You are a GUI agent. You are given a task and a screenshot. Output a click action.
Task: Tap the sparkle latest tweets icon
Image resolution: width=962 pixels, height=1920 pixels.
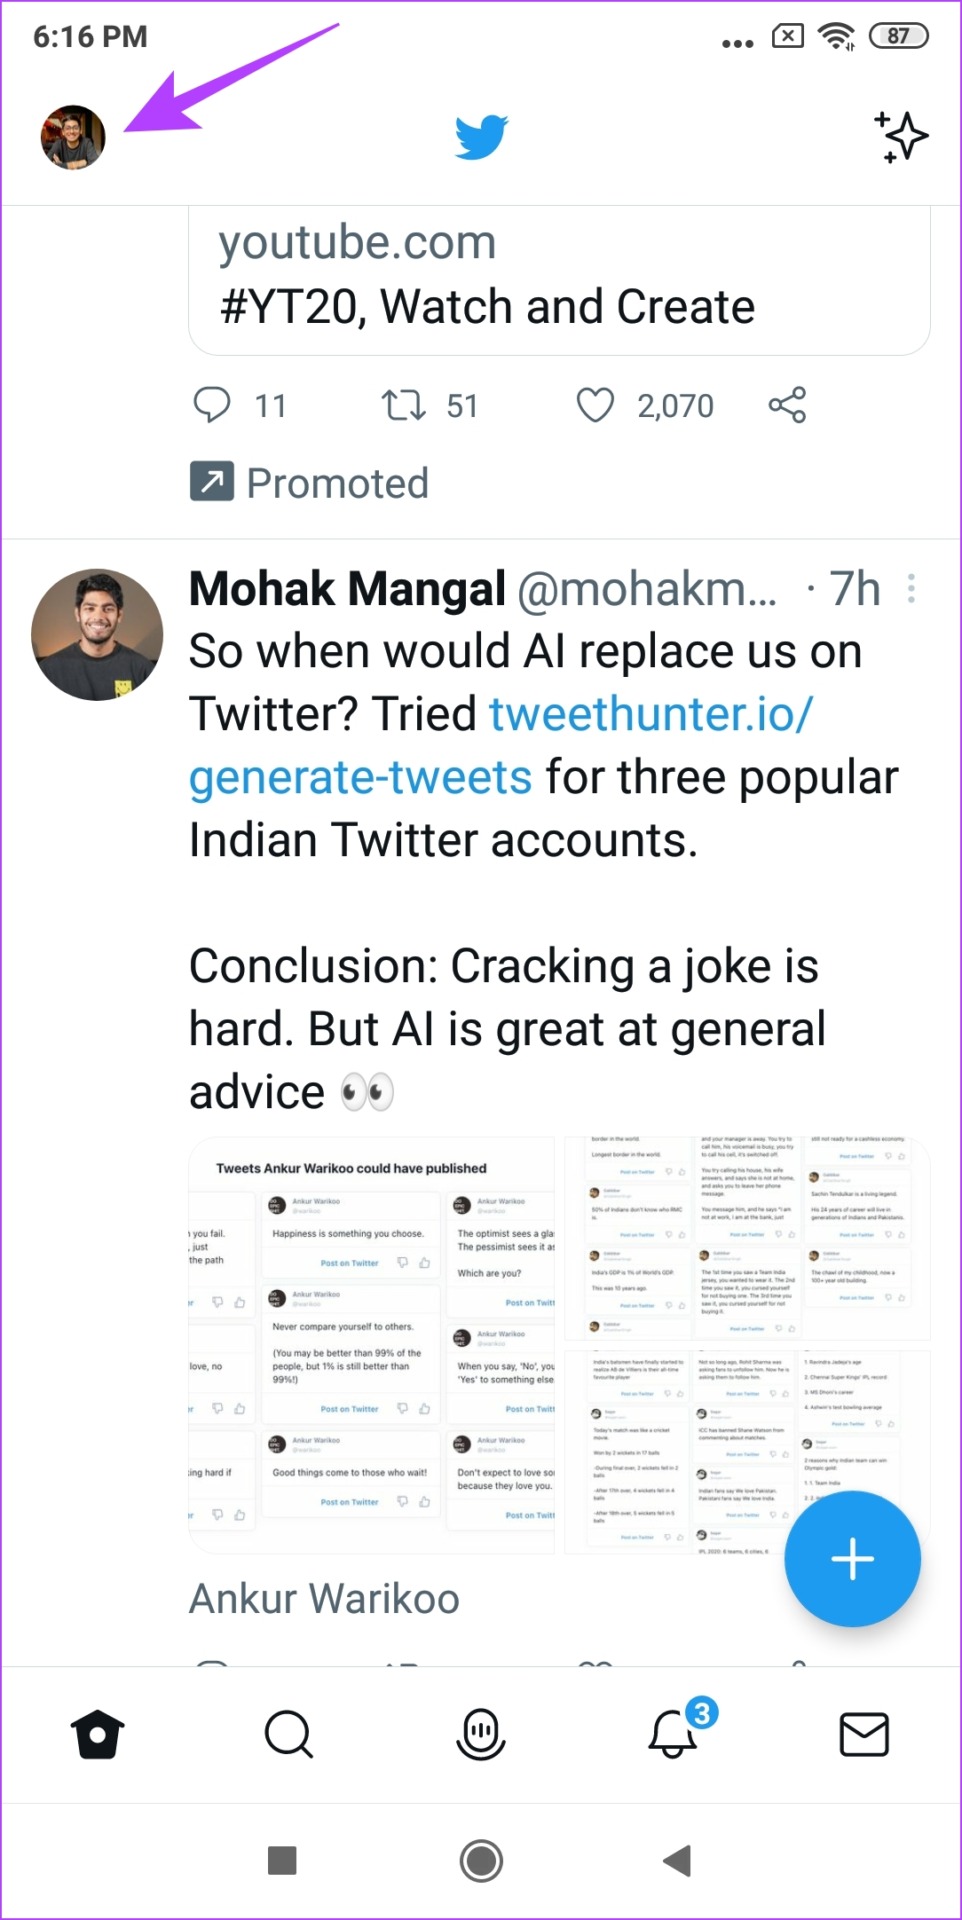(x=901, y=137)
